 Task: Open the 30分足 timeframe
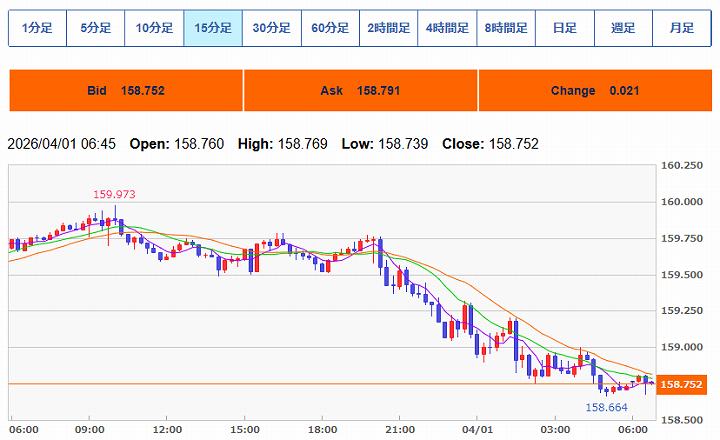(x=271, y=28)
